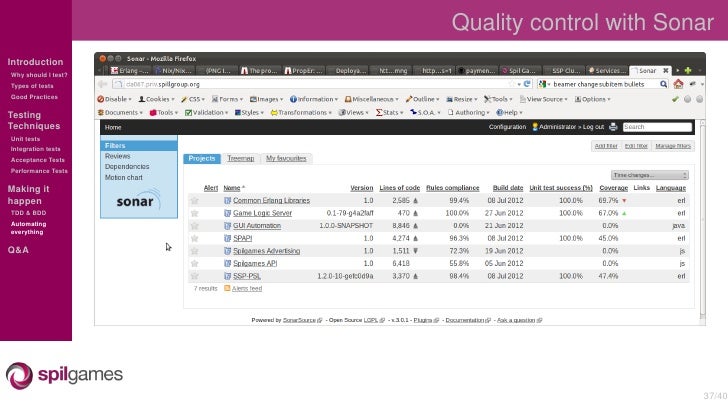Open the Resize dropdown in developer toolbar
Viewport: 728px width, 410px height.
(x=462, y=99)
